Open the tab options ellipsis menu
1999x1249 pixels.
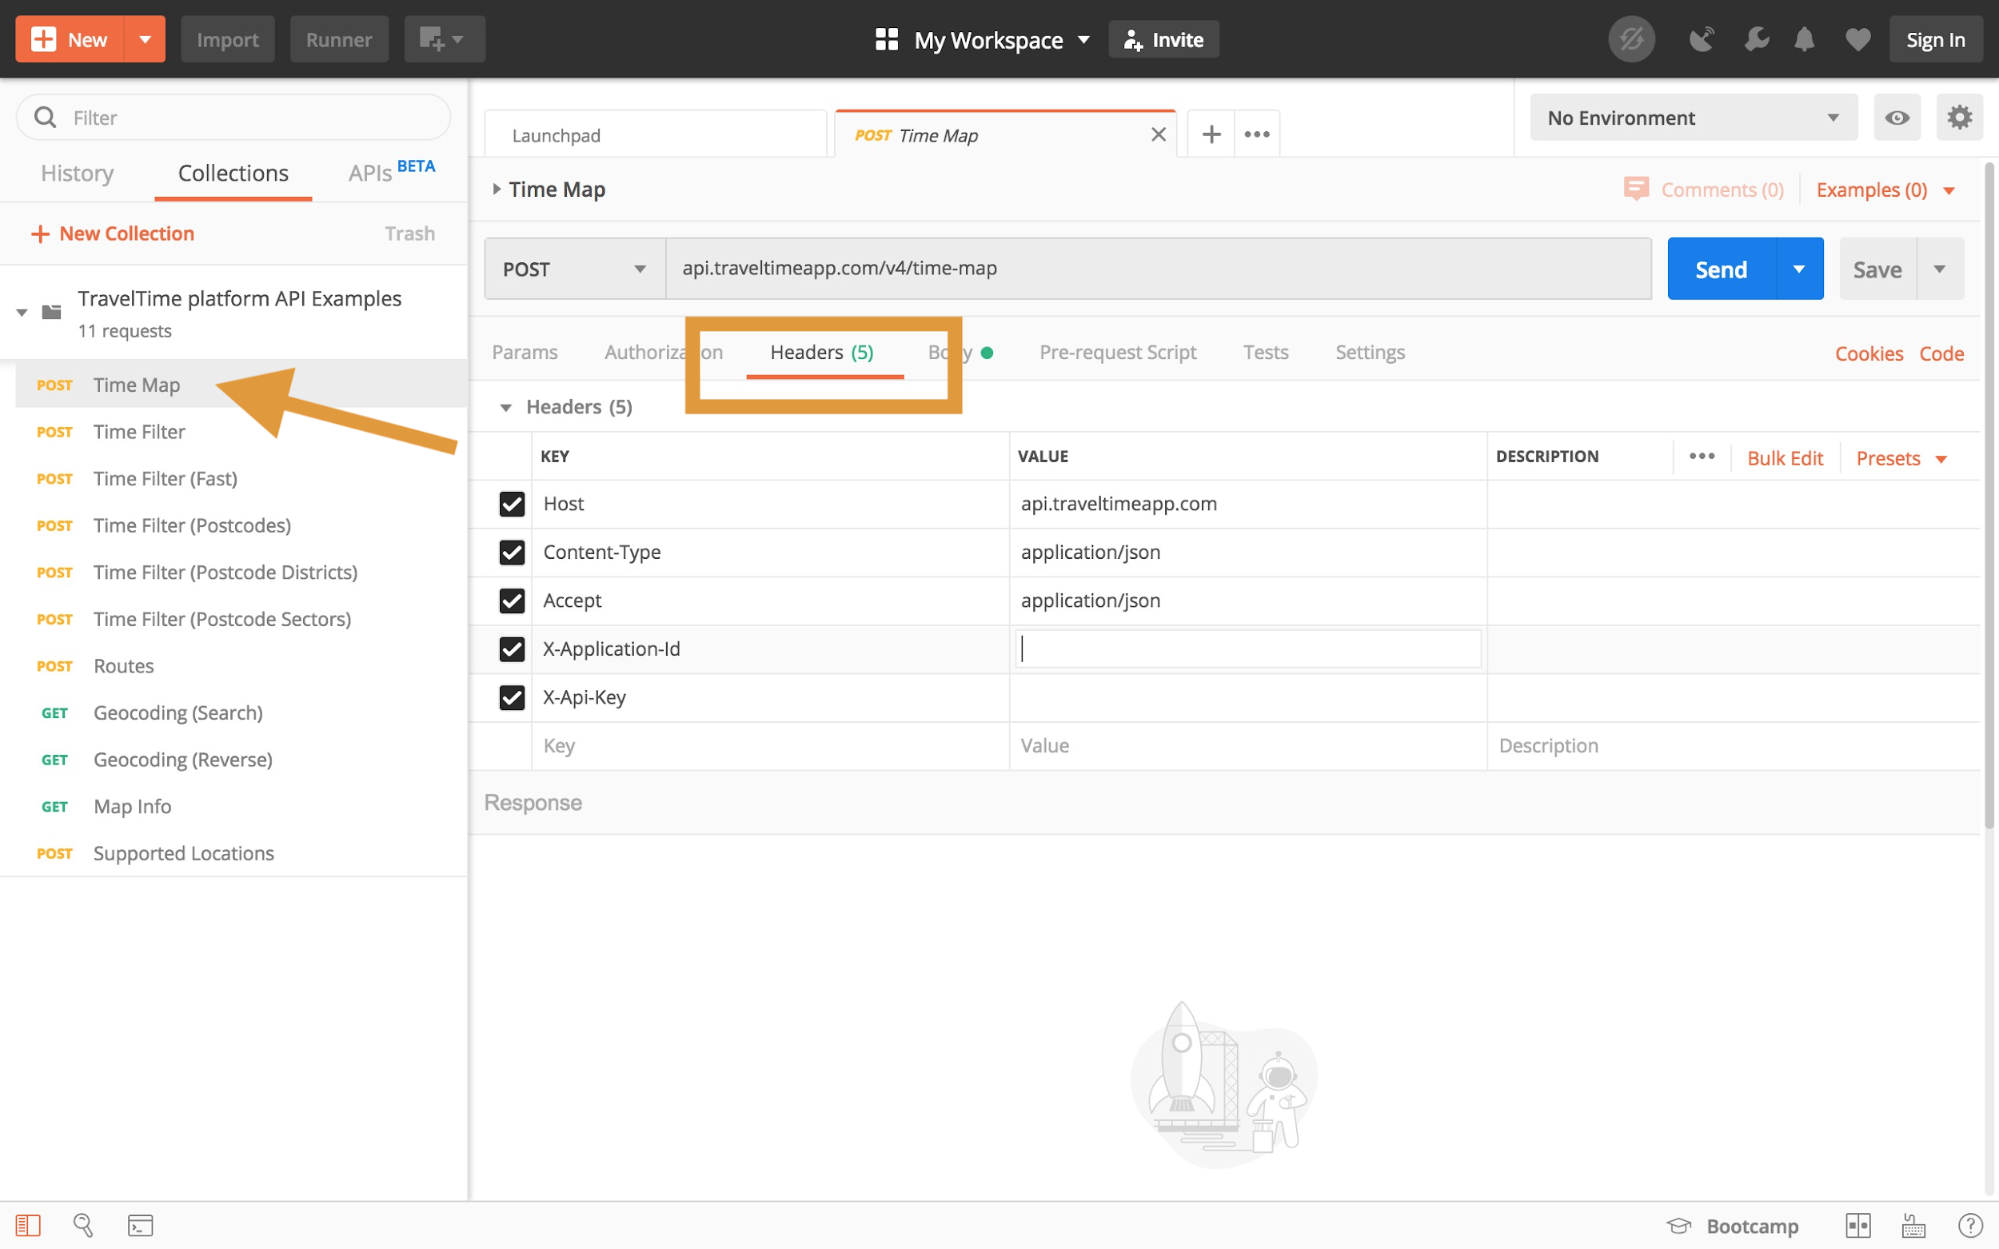click(x=1257, y=134)
